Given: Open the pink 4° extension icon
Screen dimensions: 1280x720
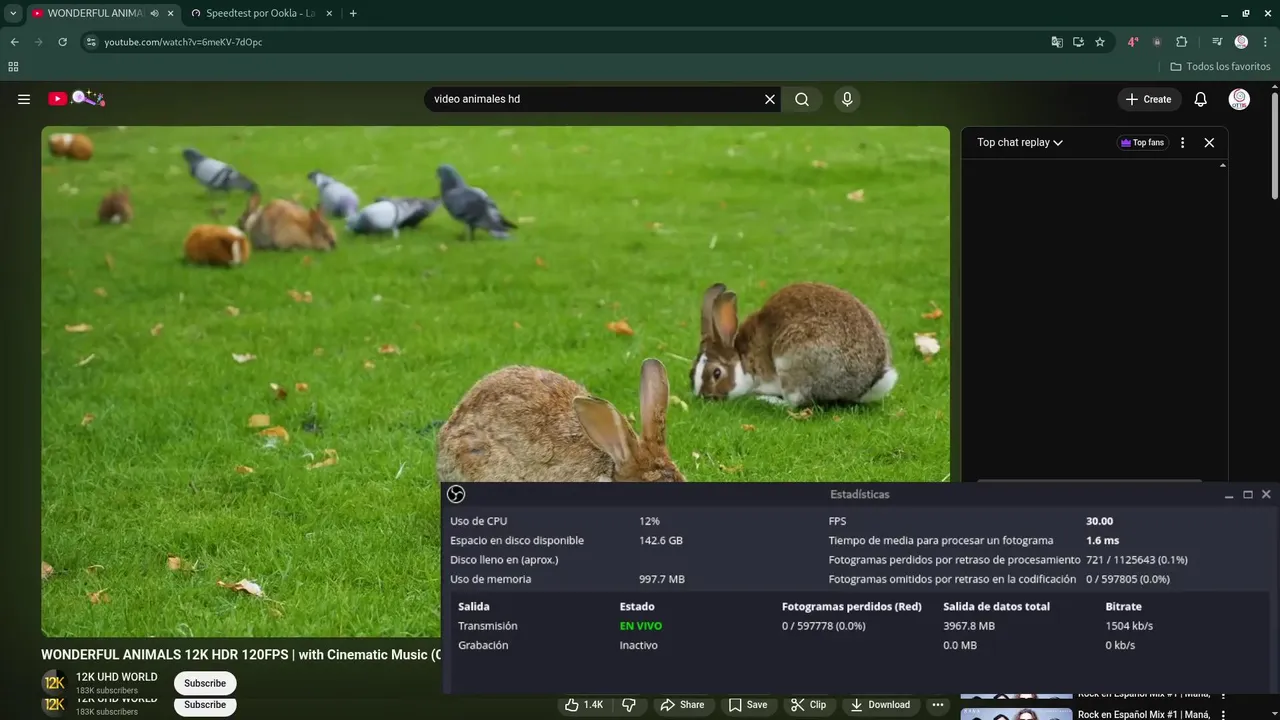Looking at the screenshot, I should (x=1133, y=42).
